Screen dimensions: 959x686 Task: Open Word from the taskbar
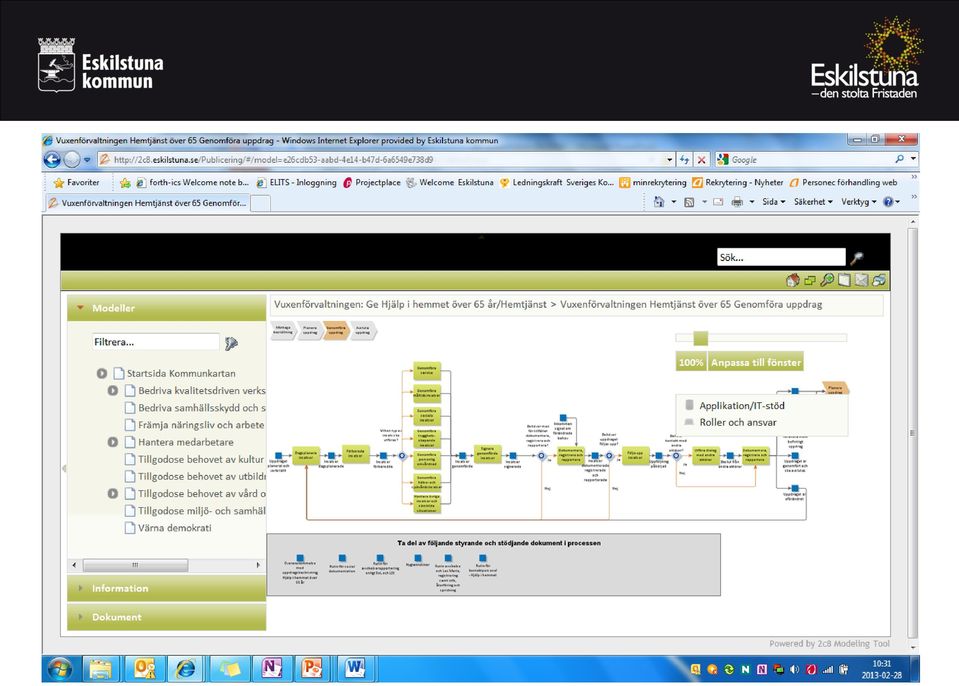click(354, 669)
